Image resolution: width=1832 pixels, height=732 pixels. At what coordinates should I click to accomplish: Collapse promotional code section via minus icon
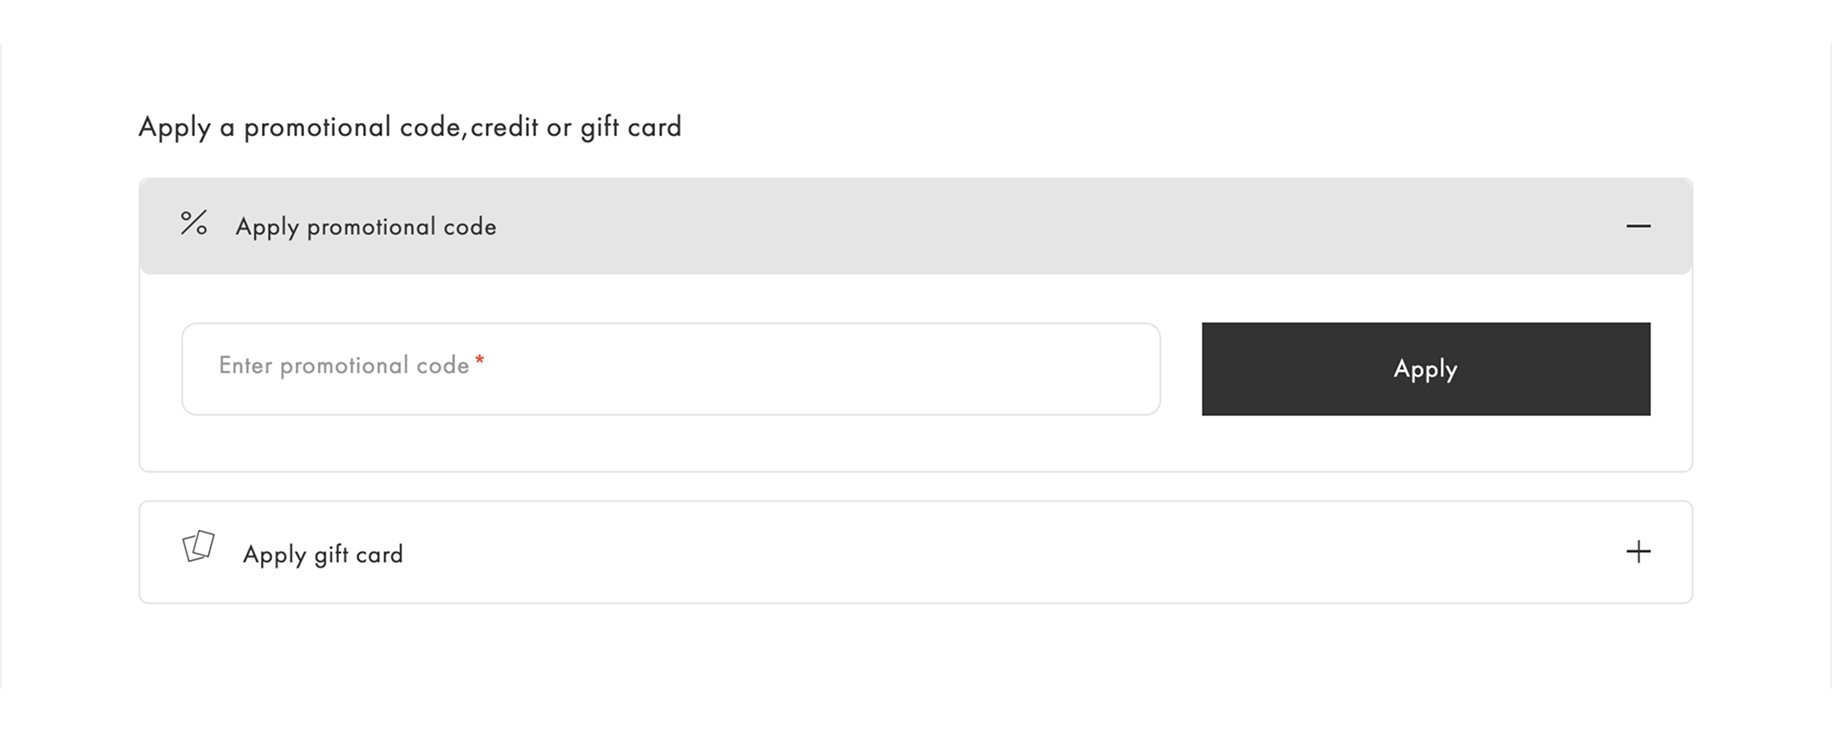coord(1638,226)
